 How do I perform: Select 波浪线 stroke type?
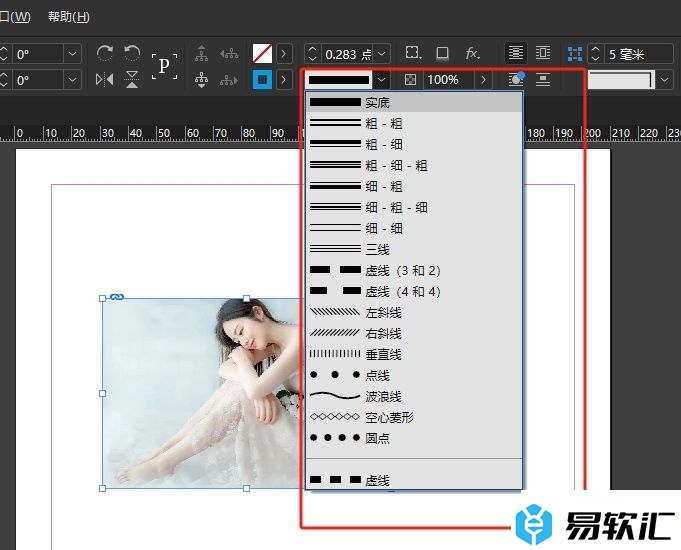pyautogui.click(x=414, y=396)
